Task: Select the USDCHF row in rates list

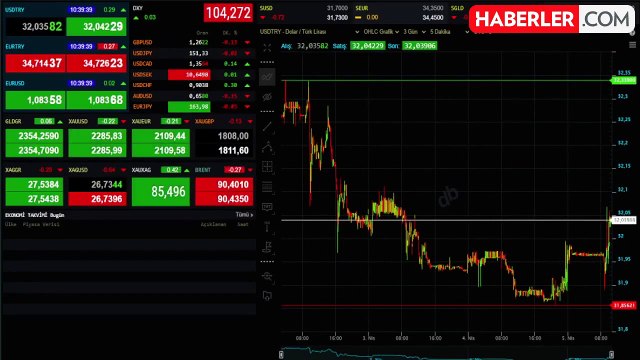Action: (x=192, y=85)
